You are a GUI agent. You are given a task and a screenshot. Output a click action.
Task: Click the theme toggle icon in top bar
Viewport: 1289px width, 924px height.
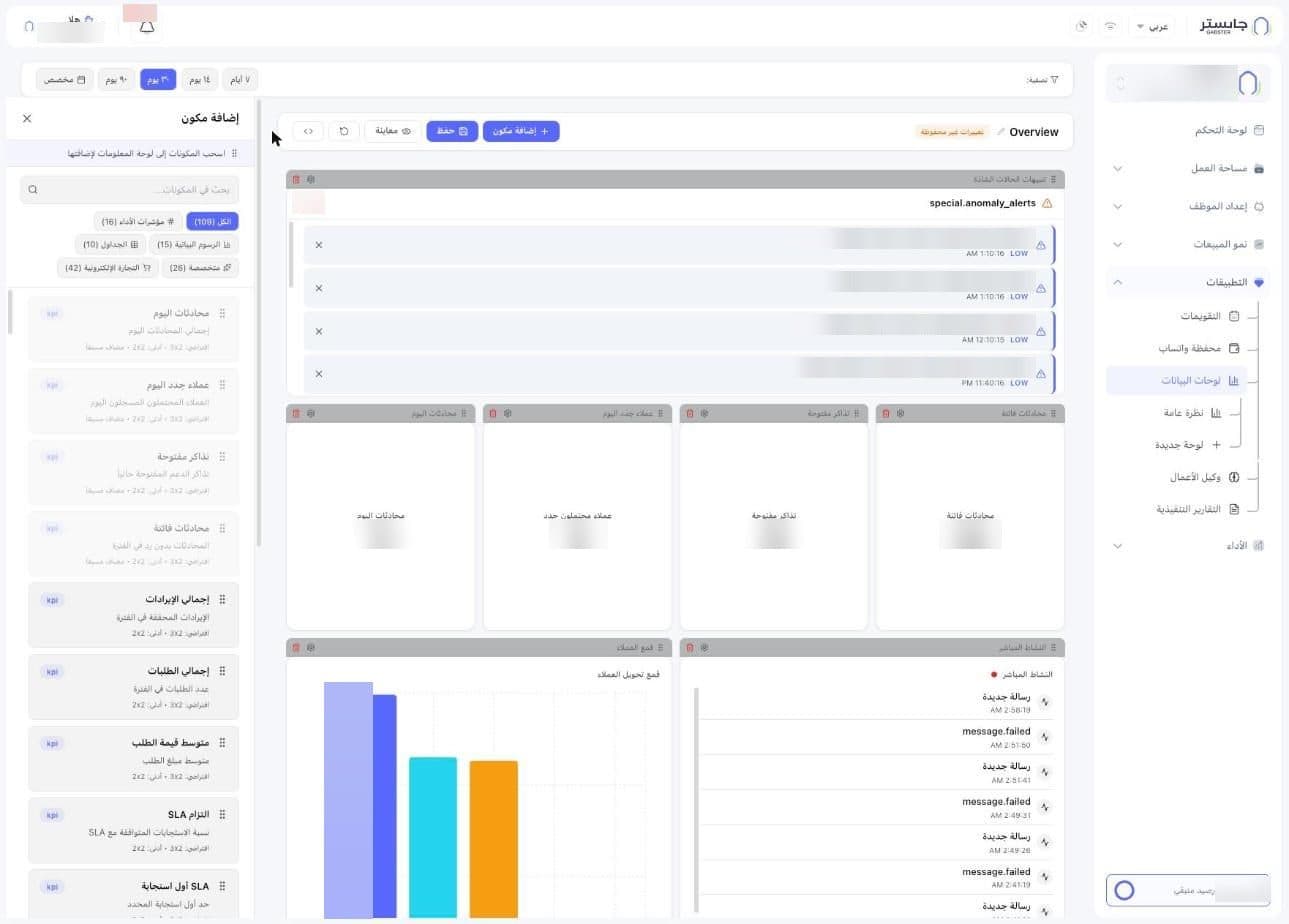pos(1081,26)
